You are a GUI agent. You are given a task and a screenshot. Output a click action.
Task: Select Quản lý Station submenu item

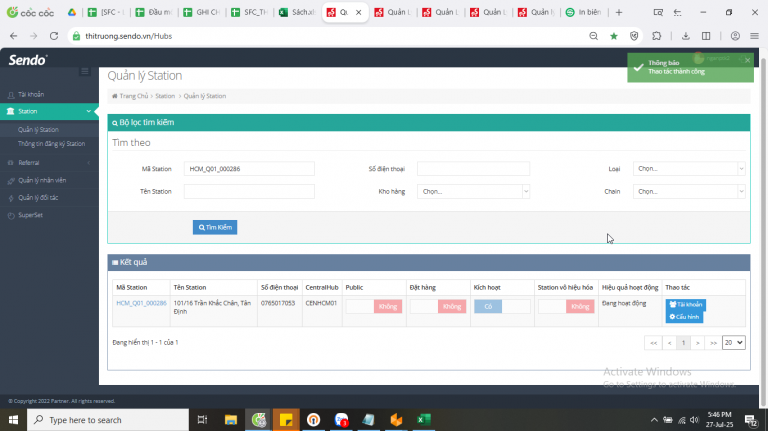(38, 129)
